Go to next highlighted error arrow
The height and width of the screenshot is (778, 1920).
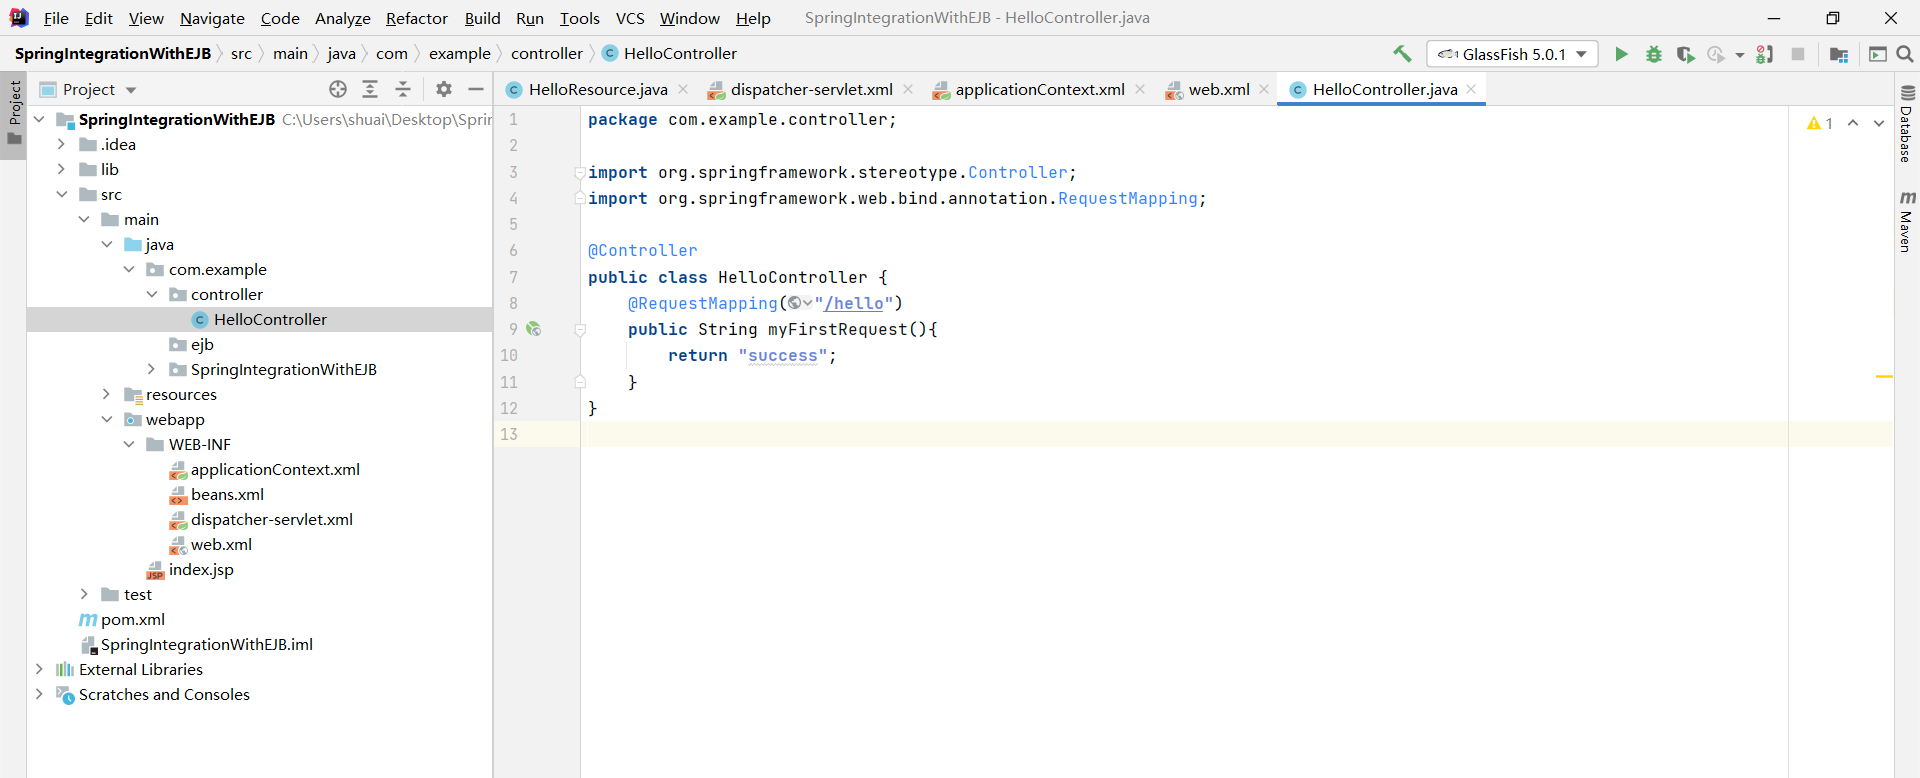[x=1879, y=123]
